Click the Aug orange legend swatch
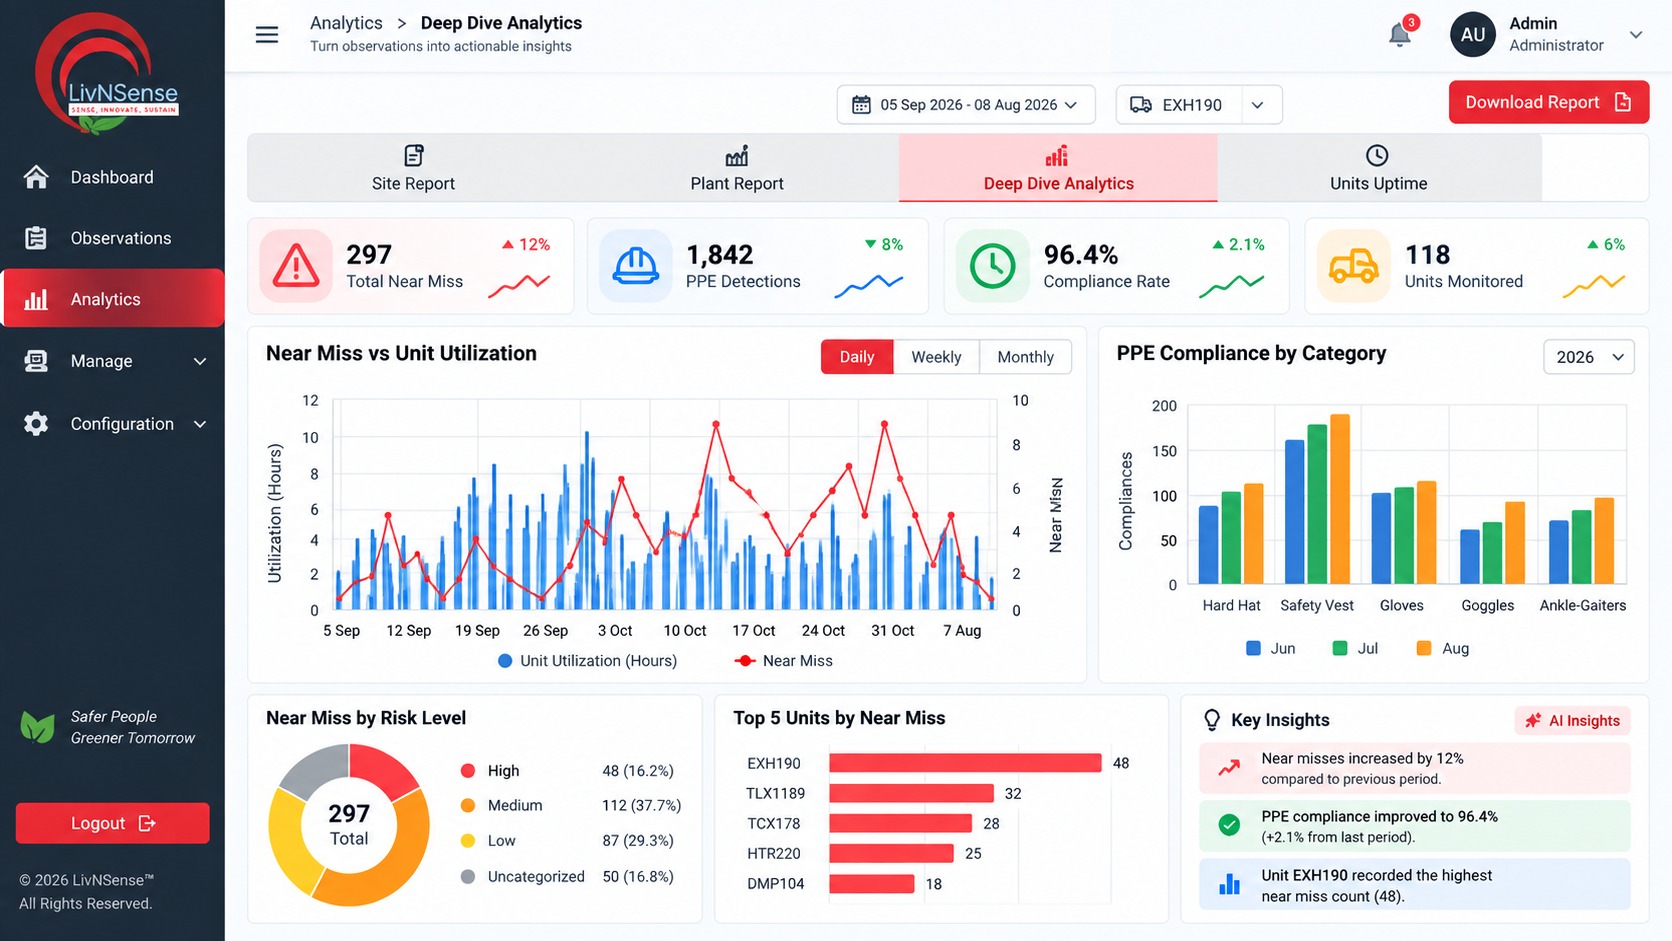Image resolution: width=1672 pixels, height=941 pixels. [x=1424, y=649]
